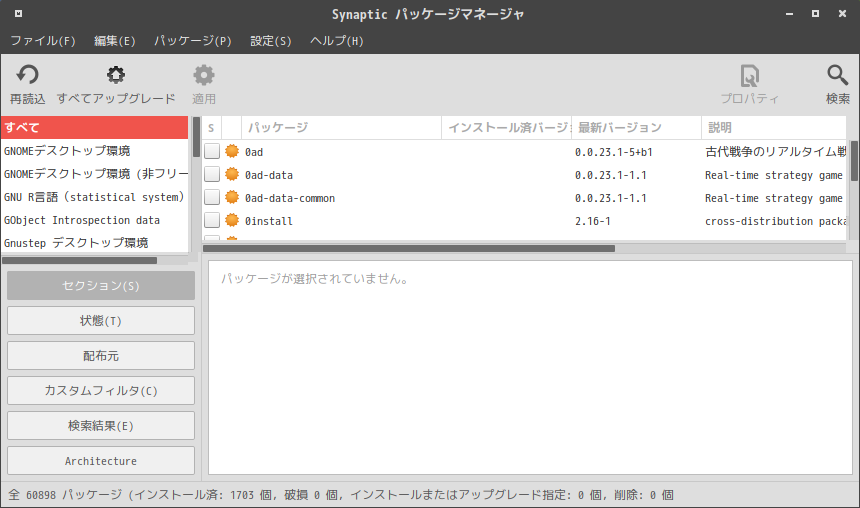Click the Architecture filter button
Viewport: 860px width, 508px height.
pyautogui.click(x=101, y=461)
